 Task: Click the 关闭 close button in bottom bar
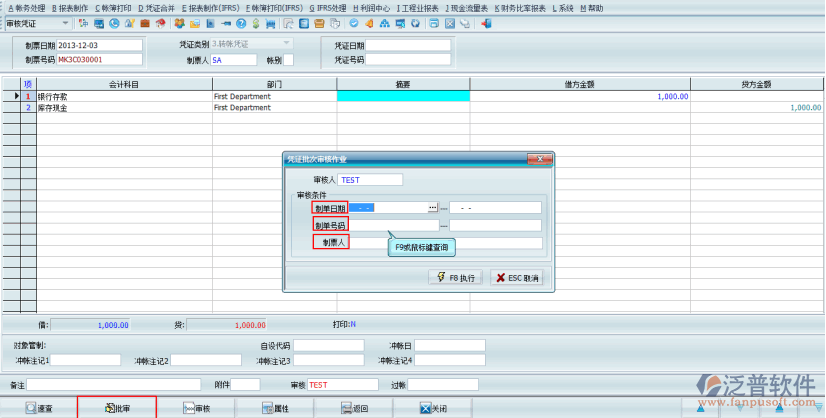(x=432, y=408)
